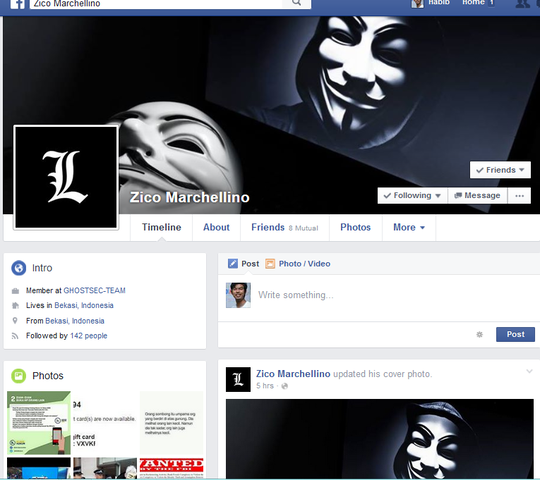Open the L profile picture
540x480 pixels.
point(66,177)
